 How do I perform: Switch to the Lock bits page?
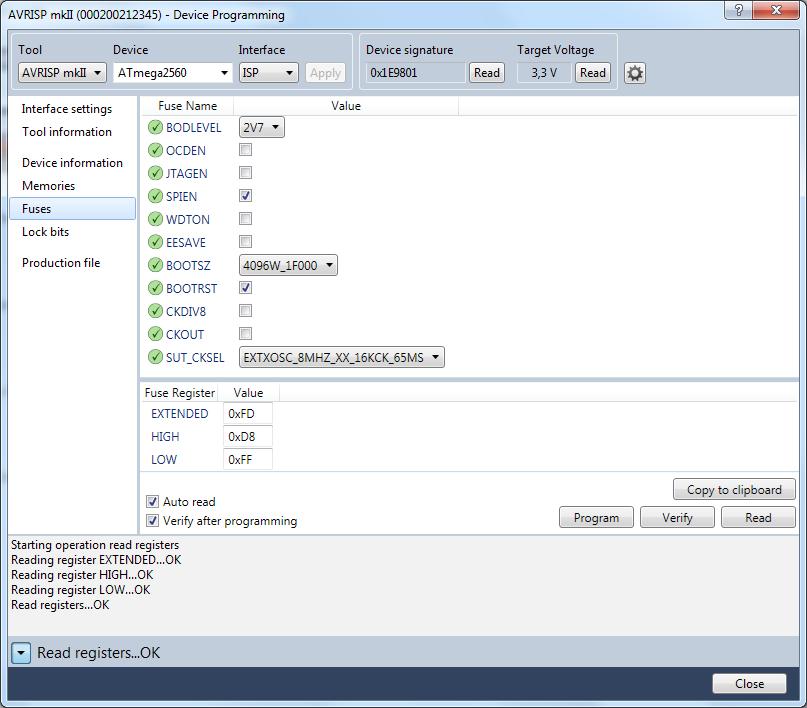45,232
